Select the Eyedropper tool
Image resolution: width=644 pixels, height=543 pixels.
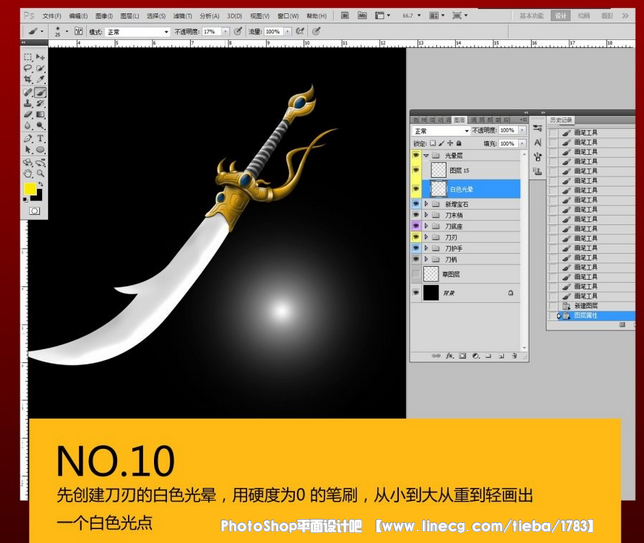click(40, 79)
